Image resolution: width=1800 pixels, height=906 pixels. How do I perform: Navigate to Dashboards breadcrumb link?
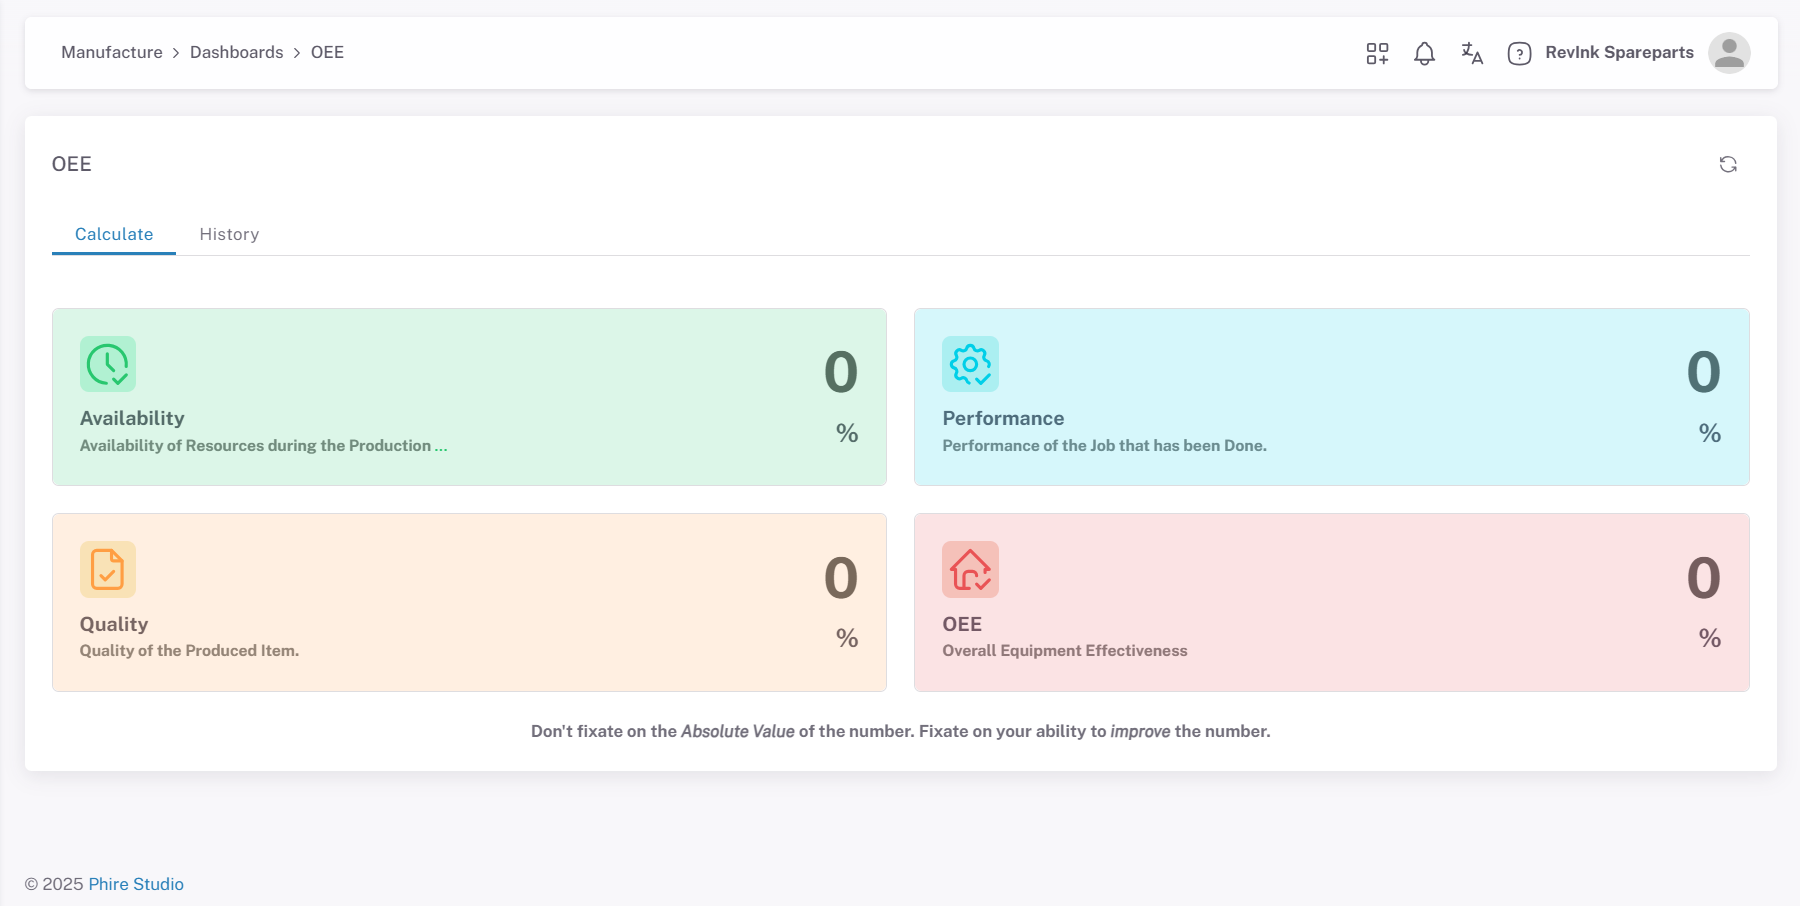(x=237, y=52)
